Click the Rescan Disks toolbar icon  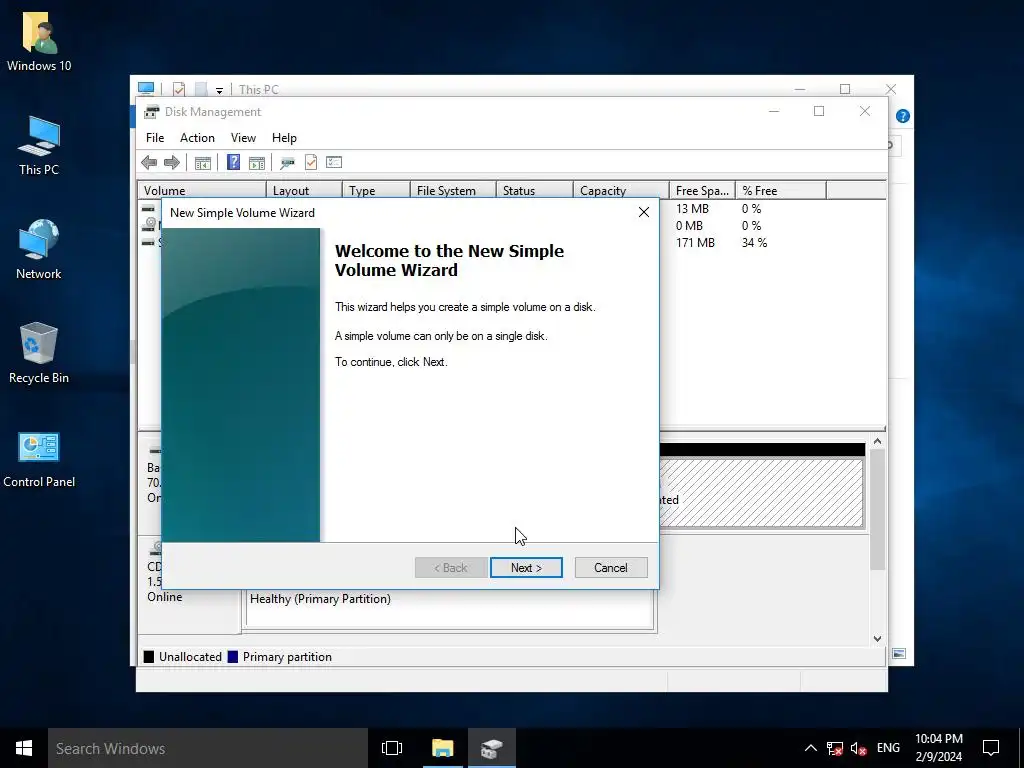tap(287, 163)
